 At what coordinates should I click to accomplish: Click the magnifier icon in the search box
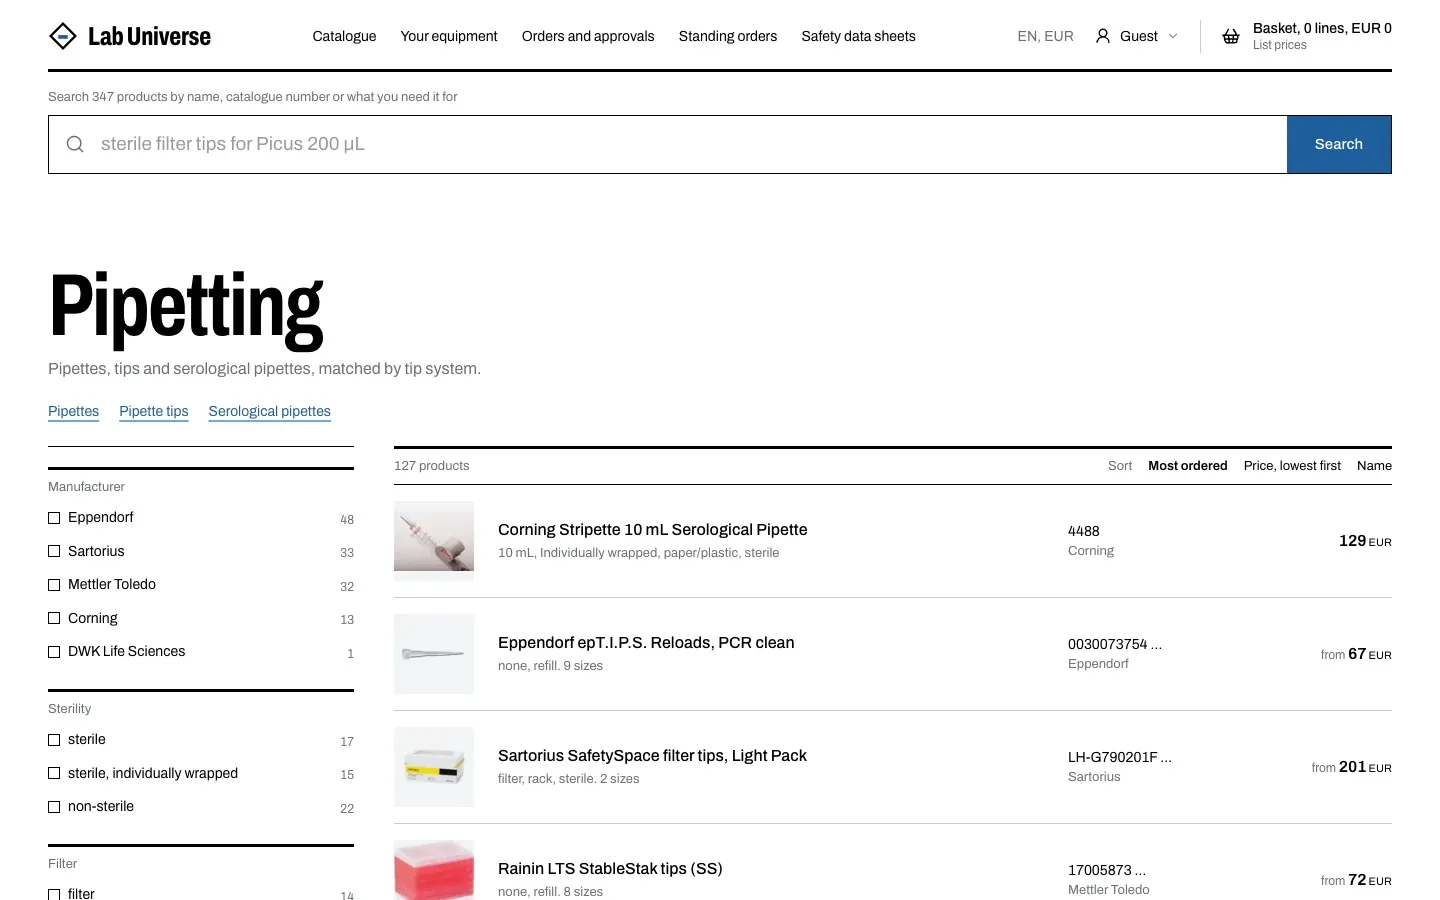75,144
